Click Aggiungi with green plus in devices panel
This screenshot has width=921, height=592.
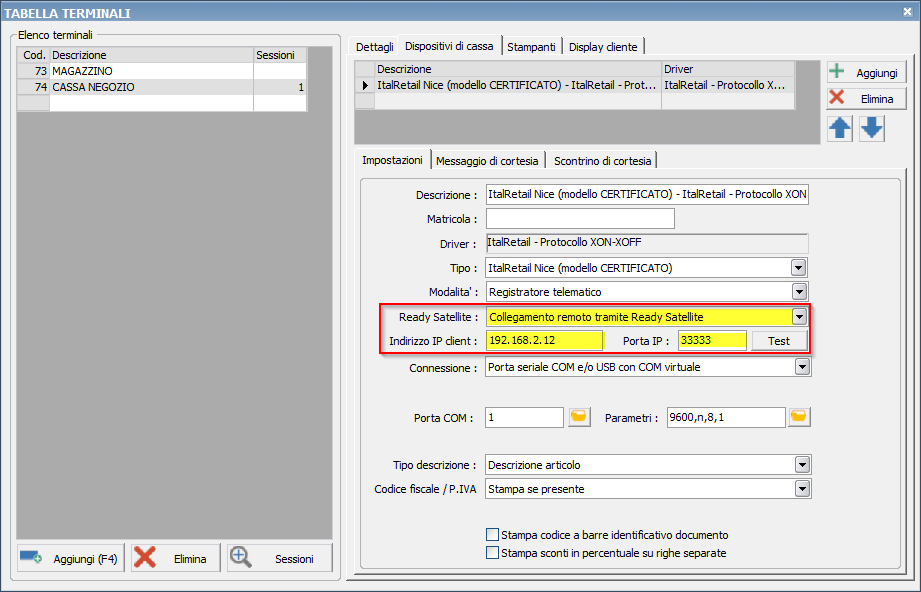coord(866,73)
